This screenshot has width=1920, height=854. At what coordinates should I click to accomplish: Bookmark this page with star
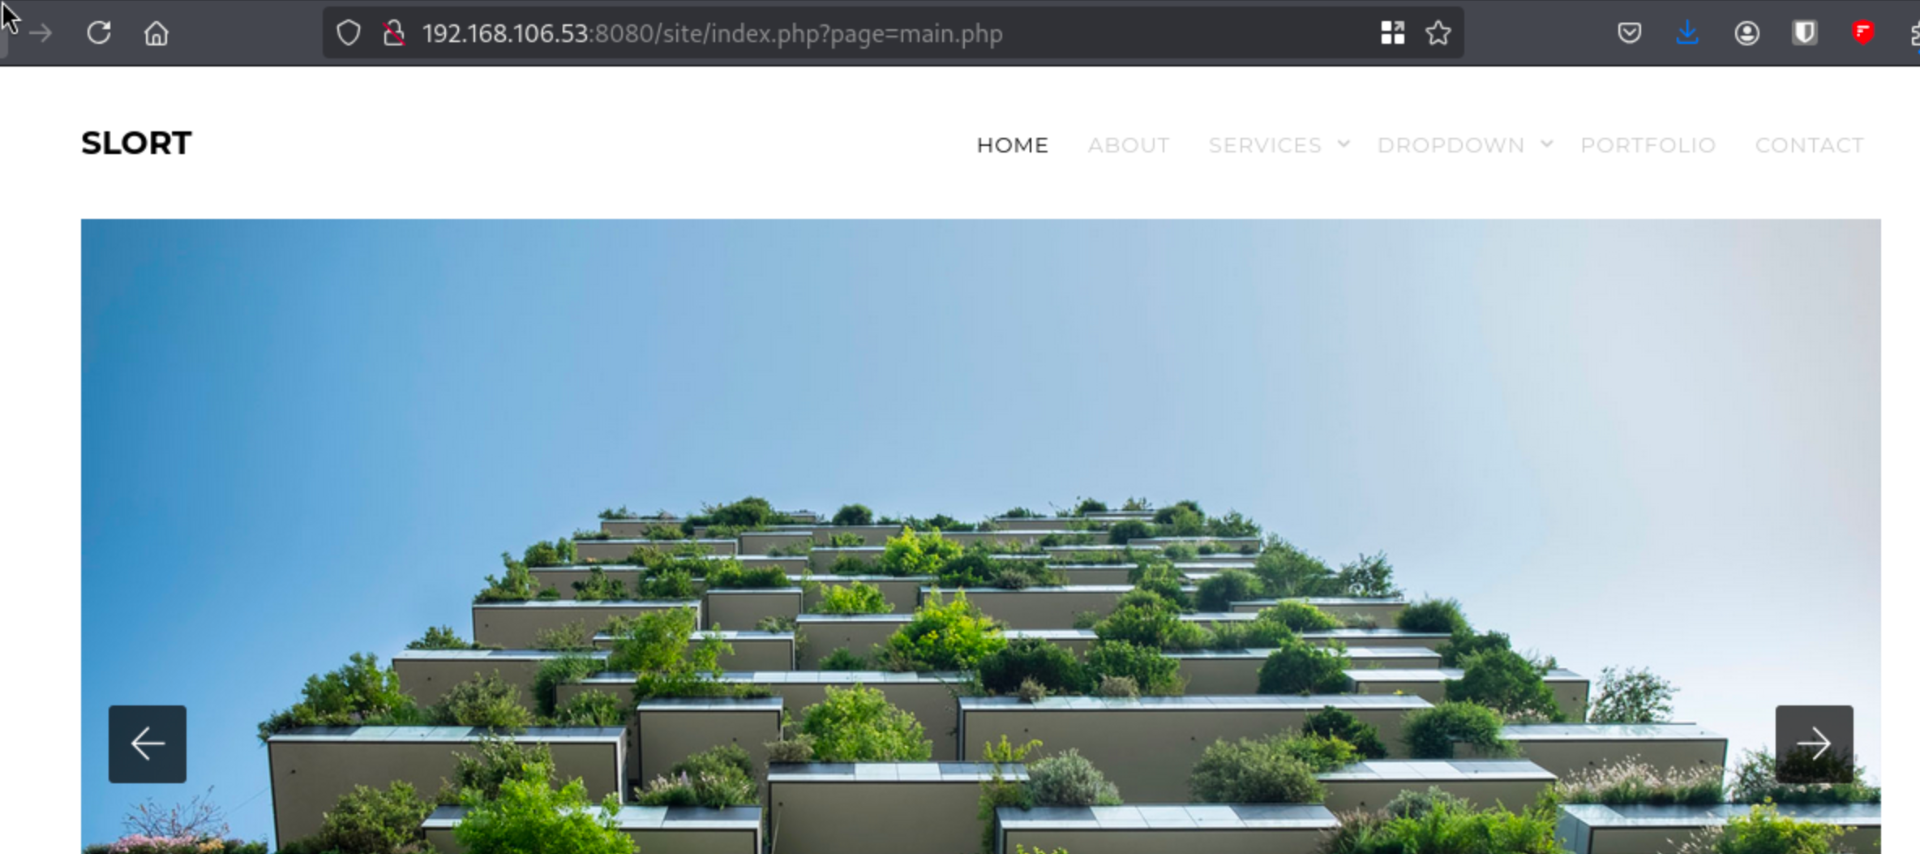(1438, 33)
